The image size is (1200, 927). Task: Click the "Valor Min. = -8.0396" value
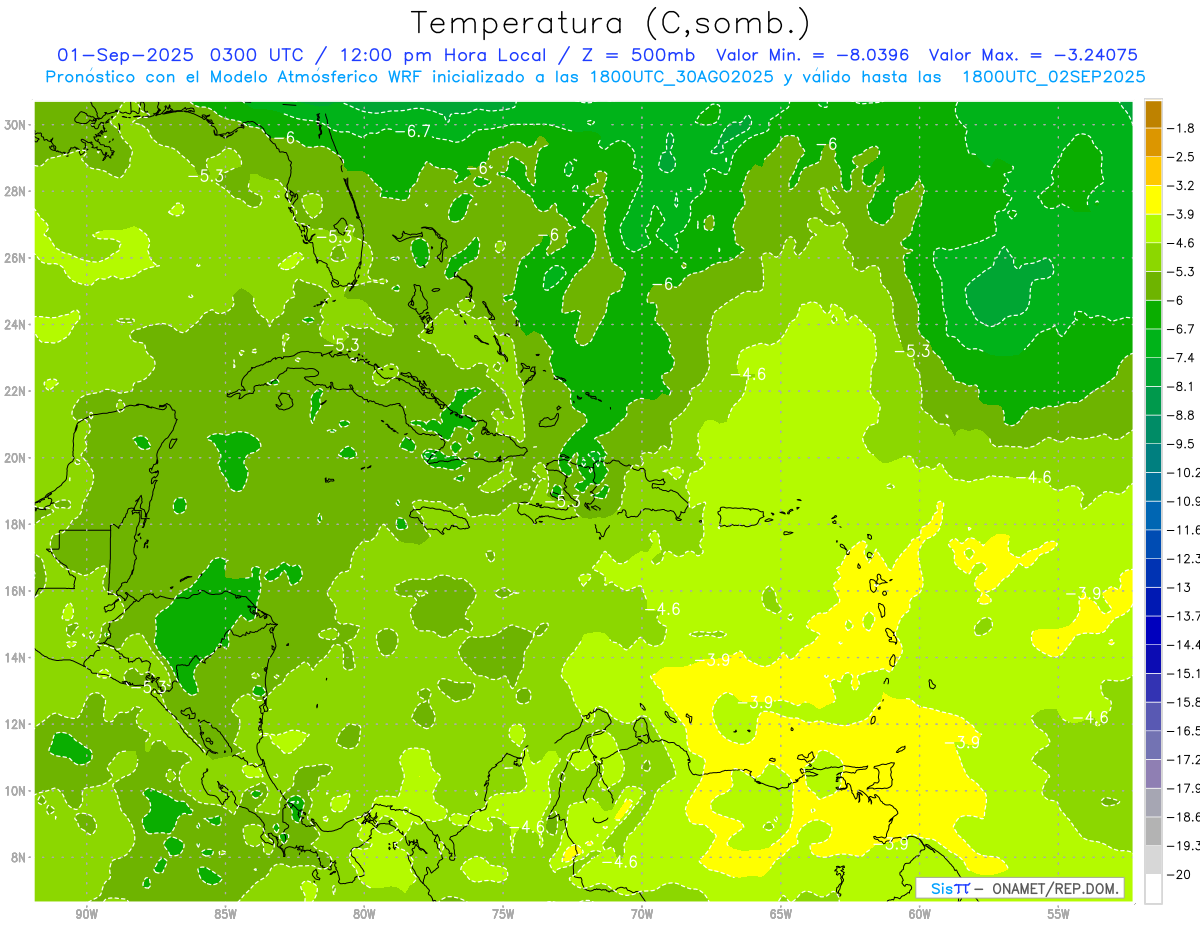click(815, 55)
